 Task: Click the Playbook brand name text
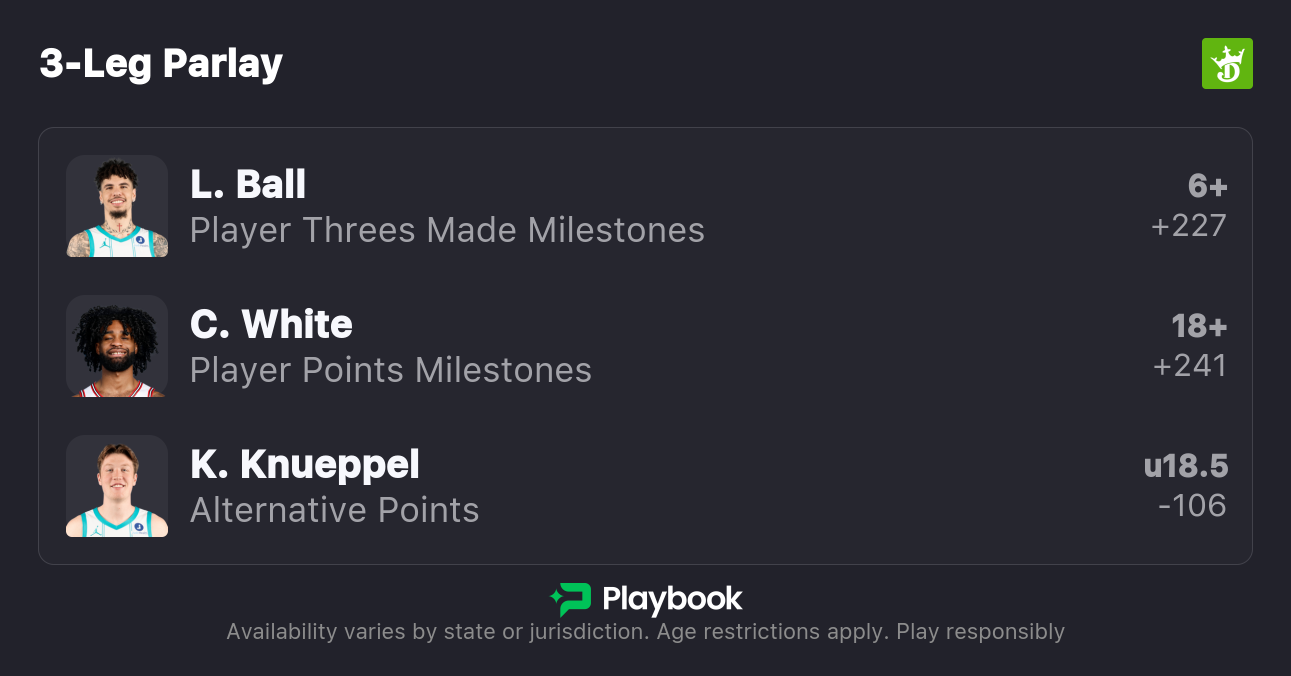click(672, 599)
